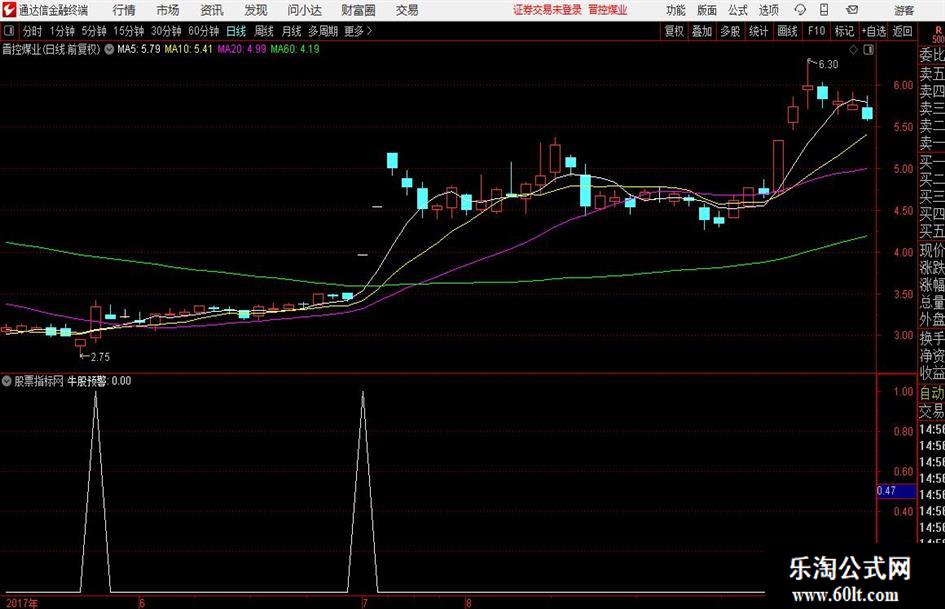The image size is (945, 609).
Task: Switch to the 1分钟 period
Action: coord(62,31)
